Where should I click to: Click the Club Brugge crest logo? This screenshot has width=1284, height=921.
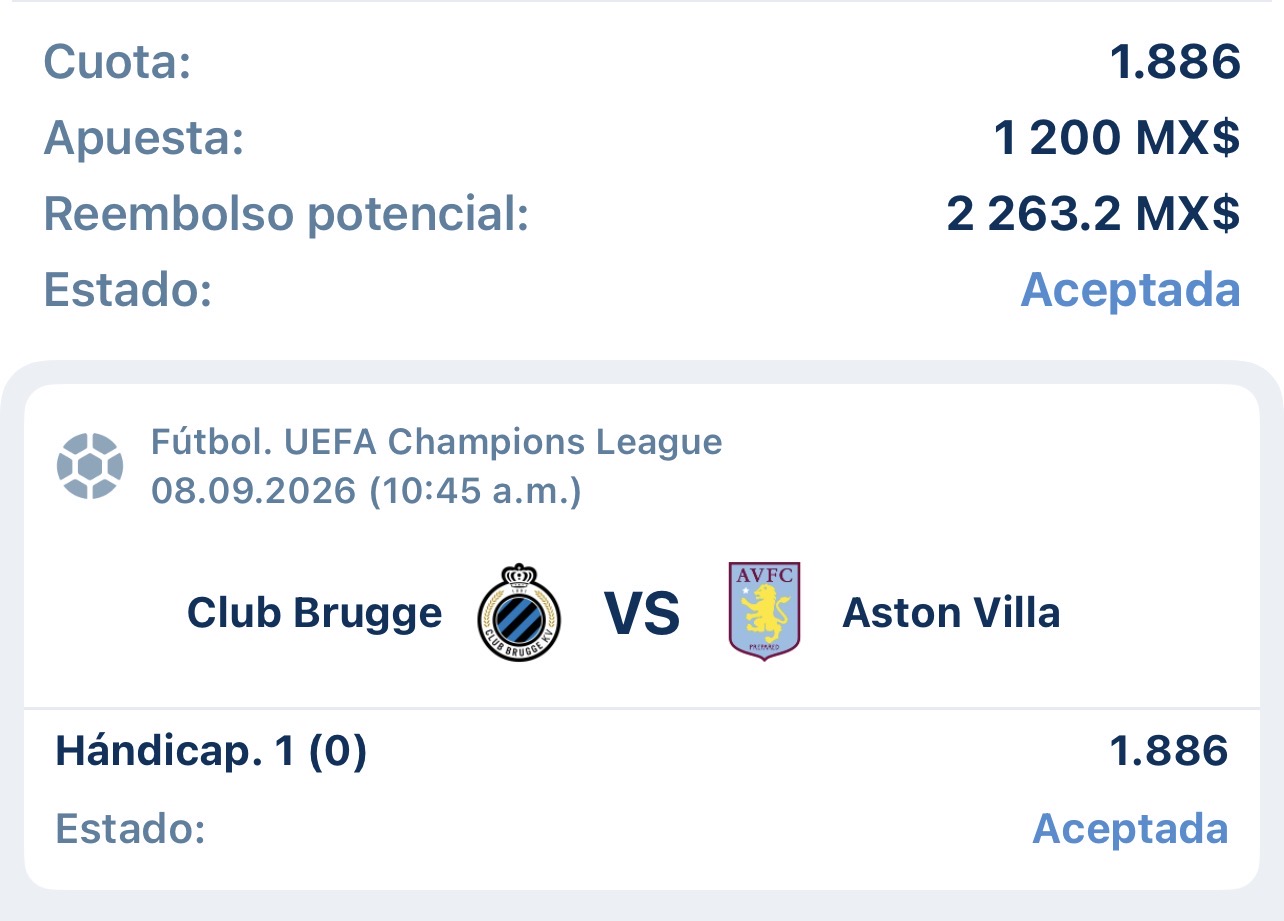pos(520,612)
